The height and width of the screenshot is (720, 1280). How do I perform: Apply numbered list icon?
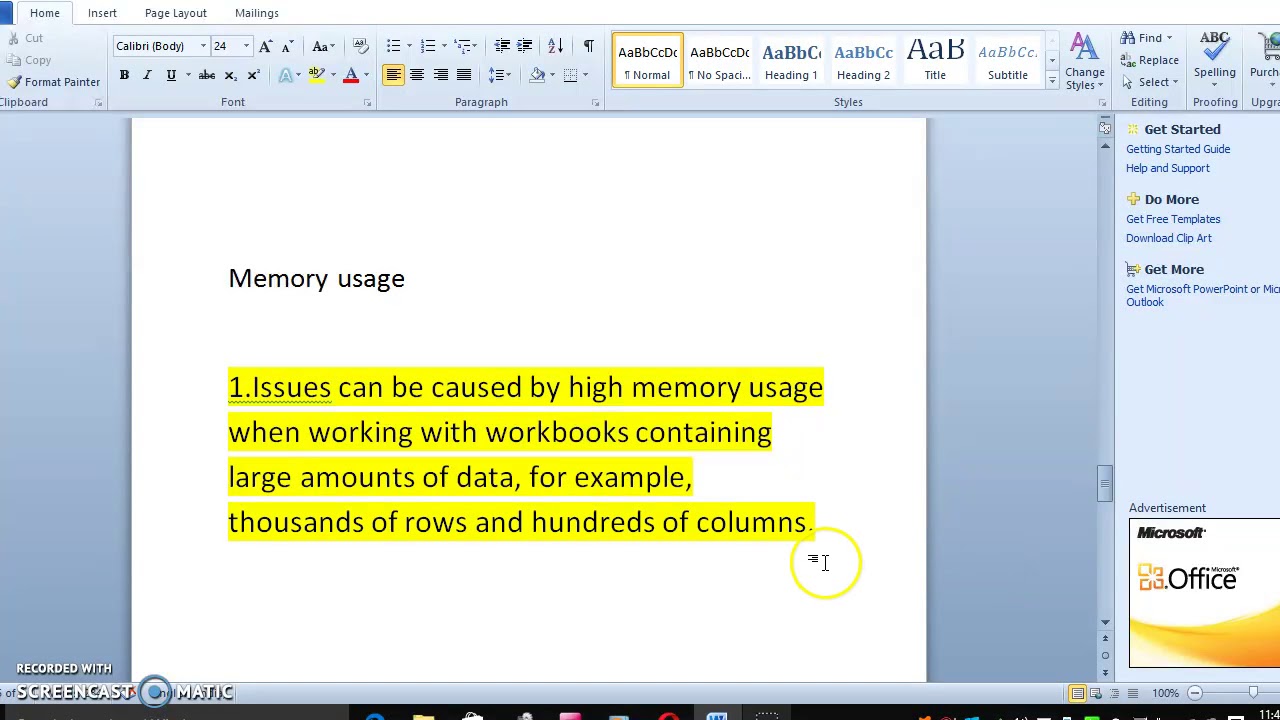click(428, 46)
